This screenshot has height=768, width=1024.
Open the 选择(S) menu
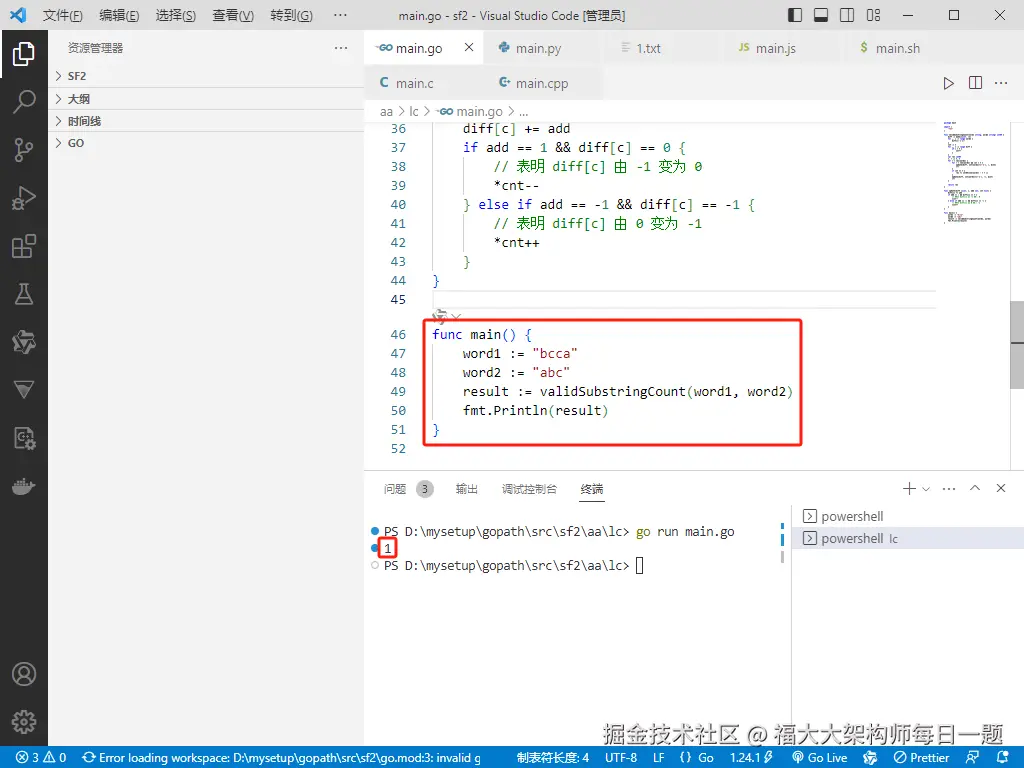point(176,15)
